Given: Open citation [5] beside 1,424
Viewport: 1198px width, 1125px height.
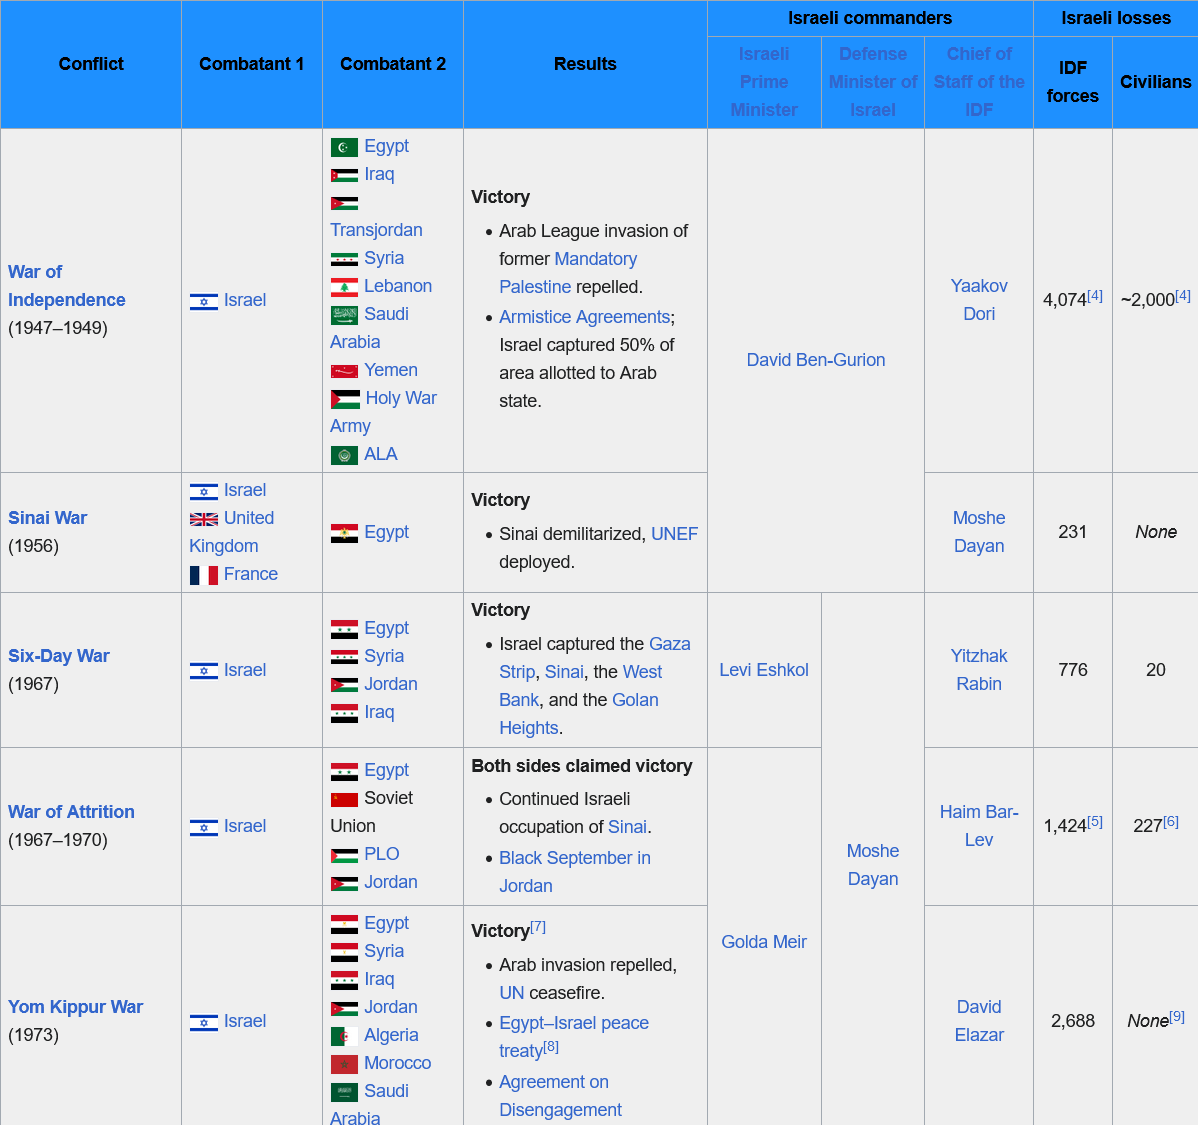Looking at the screenshot, I should click(x=1094, y=822).
